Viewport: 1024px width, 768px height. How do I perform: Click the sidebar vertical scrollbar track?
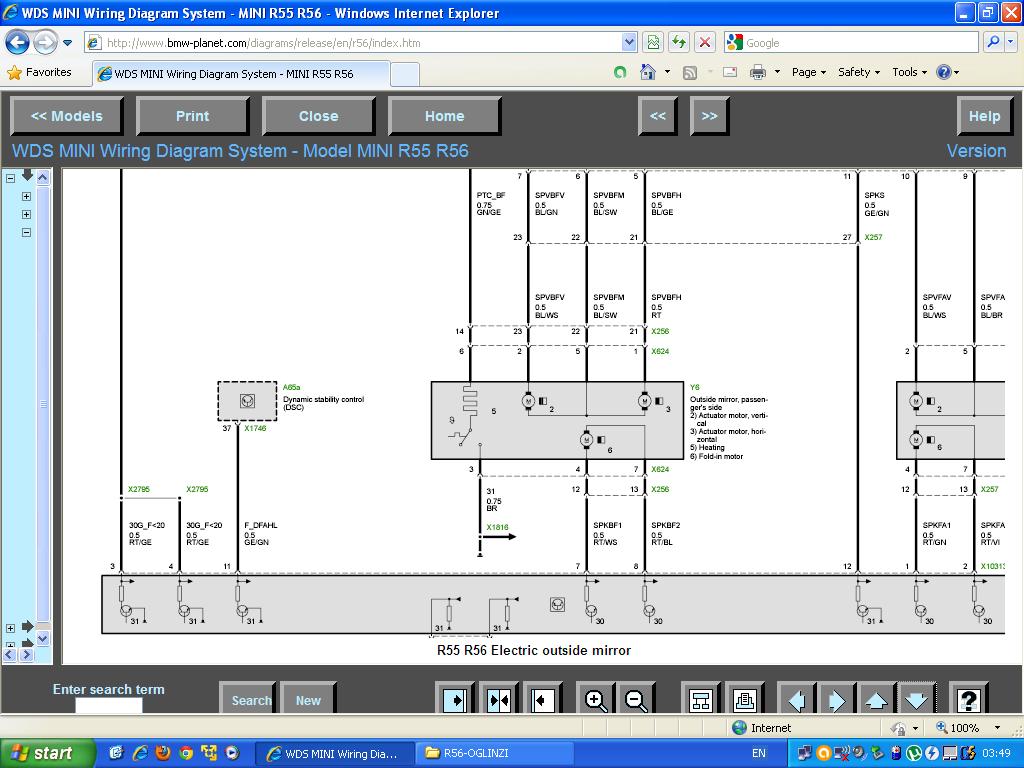[43, 450]
